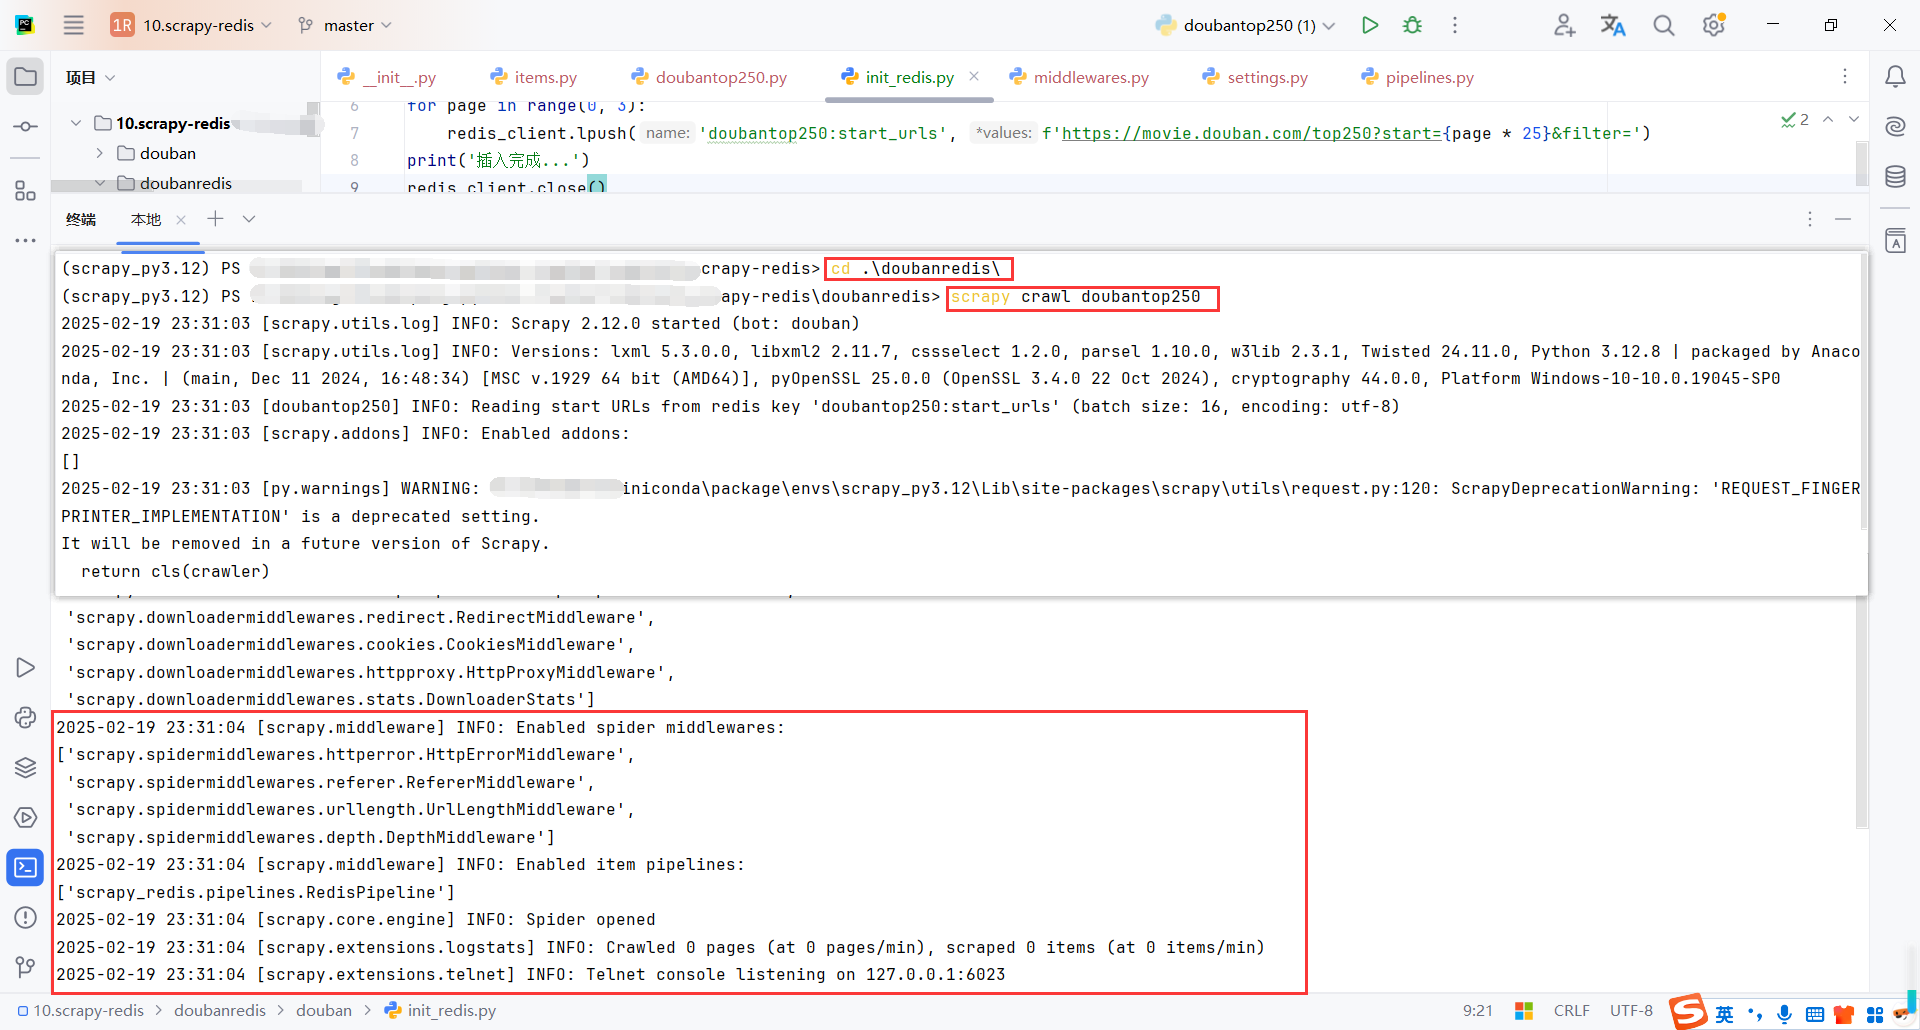Open the Python Console tool window
1920x1030 pixels.
click(25, 718)
